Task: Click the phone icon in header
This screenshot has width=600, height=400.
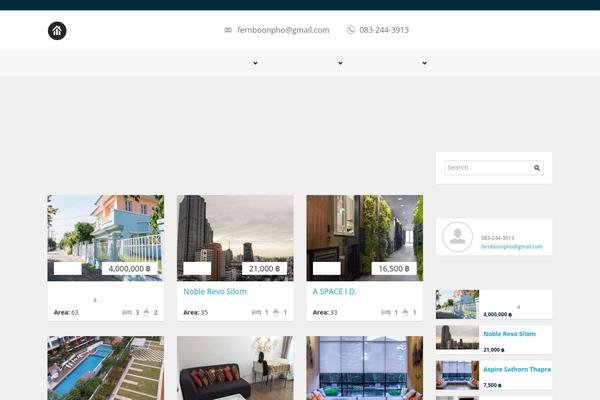Action: point(351,30)
